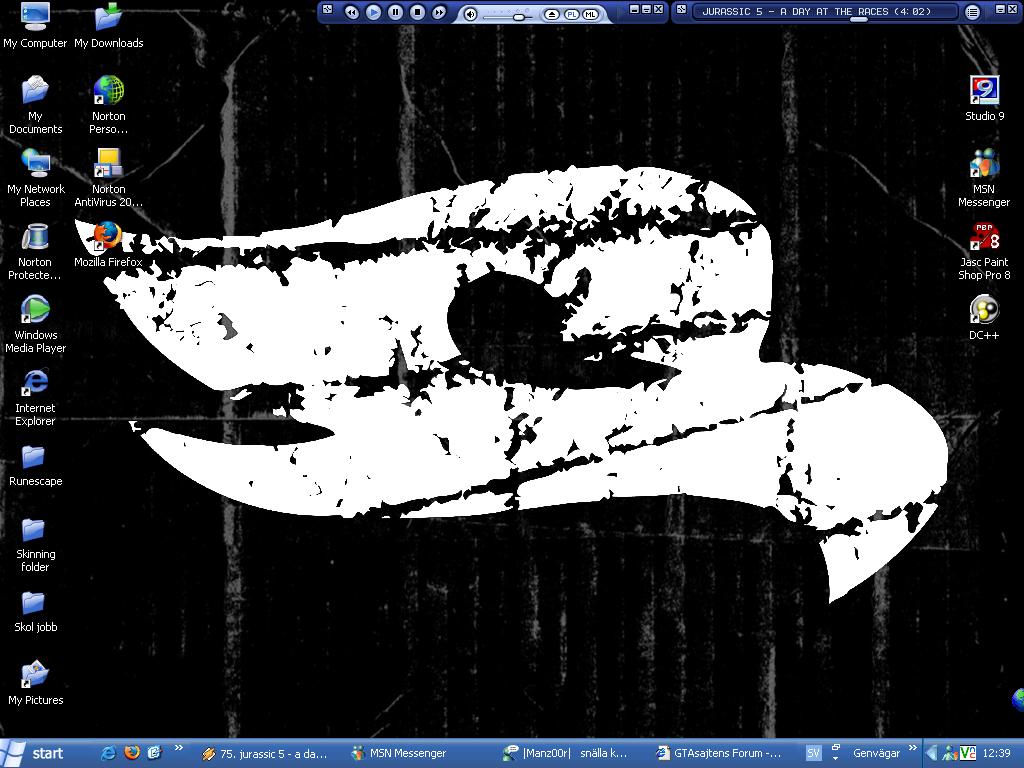This screenshot has width=1024, height=768.
Task: Launch the Studio 9 desktop shortcut
Action: click(984, 98)
